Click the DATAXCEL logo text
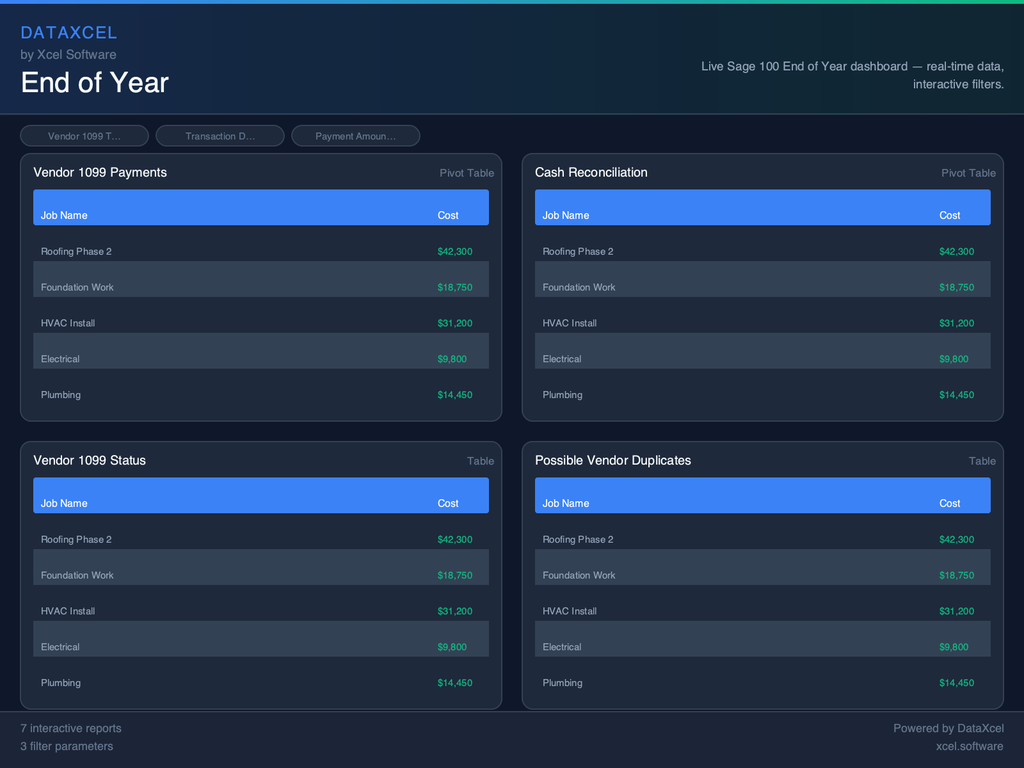The image size is (1024, 768). click(69, 33)
